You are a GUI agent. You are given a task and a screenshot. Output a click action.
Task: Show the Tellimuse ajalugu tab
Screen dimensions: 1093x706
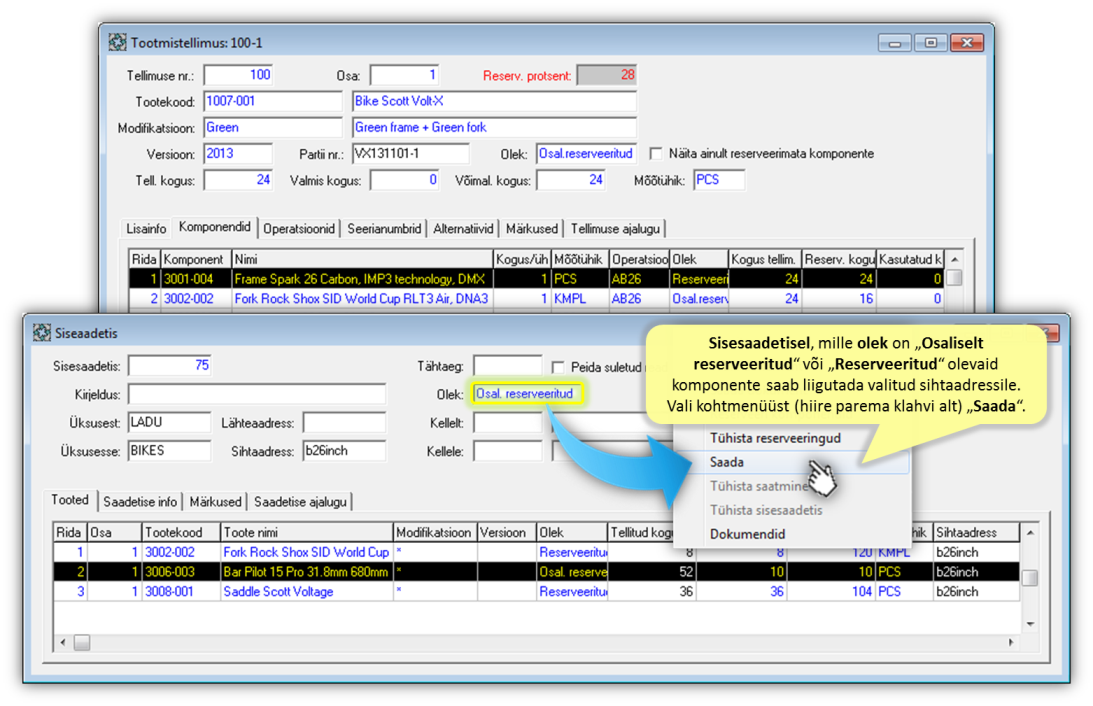(615, 229)
